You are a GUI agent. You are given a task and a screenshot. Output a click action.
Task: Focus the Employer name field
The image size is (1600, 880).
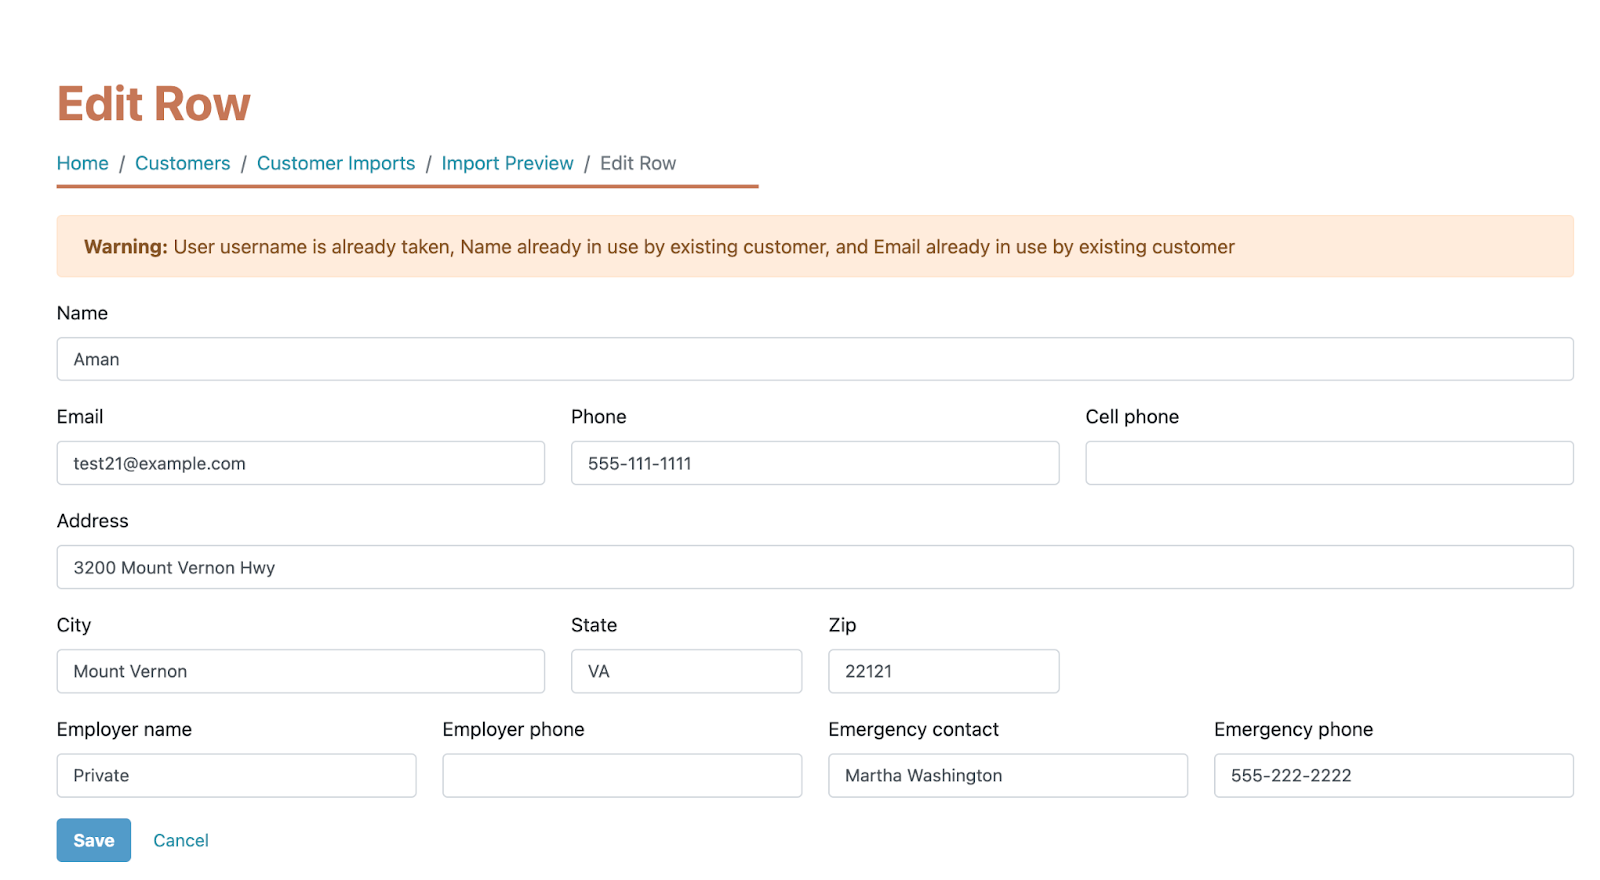(x=236, y=775)
